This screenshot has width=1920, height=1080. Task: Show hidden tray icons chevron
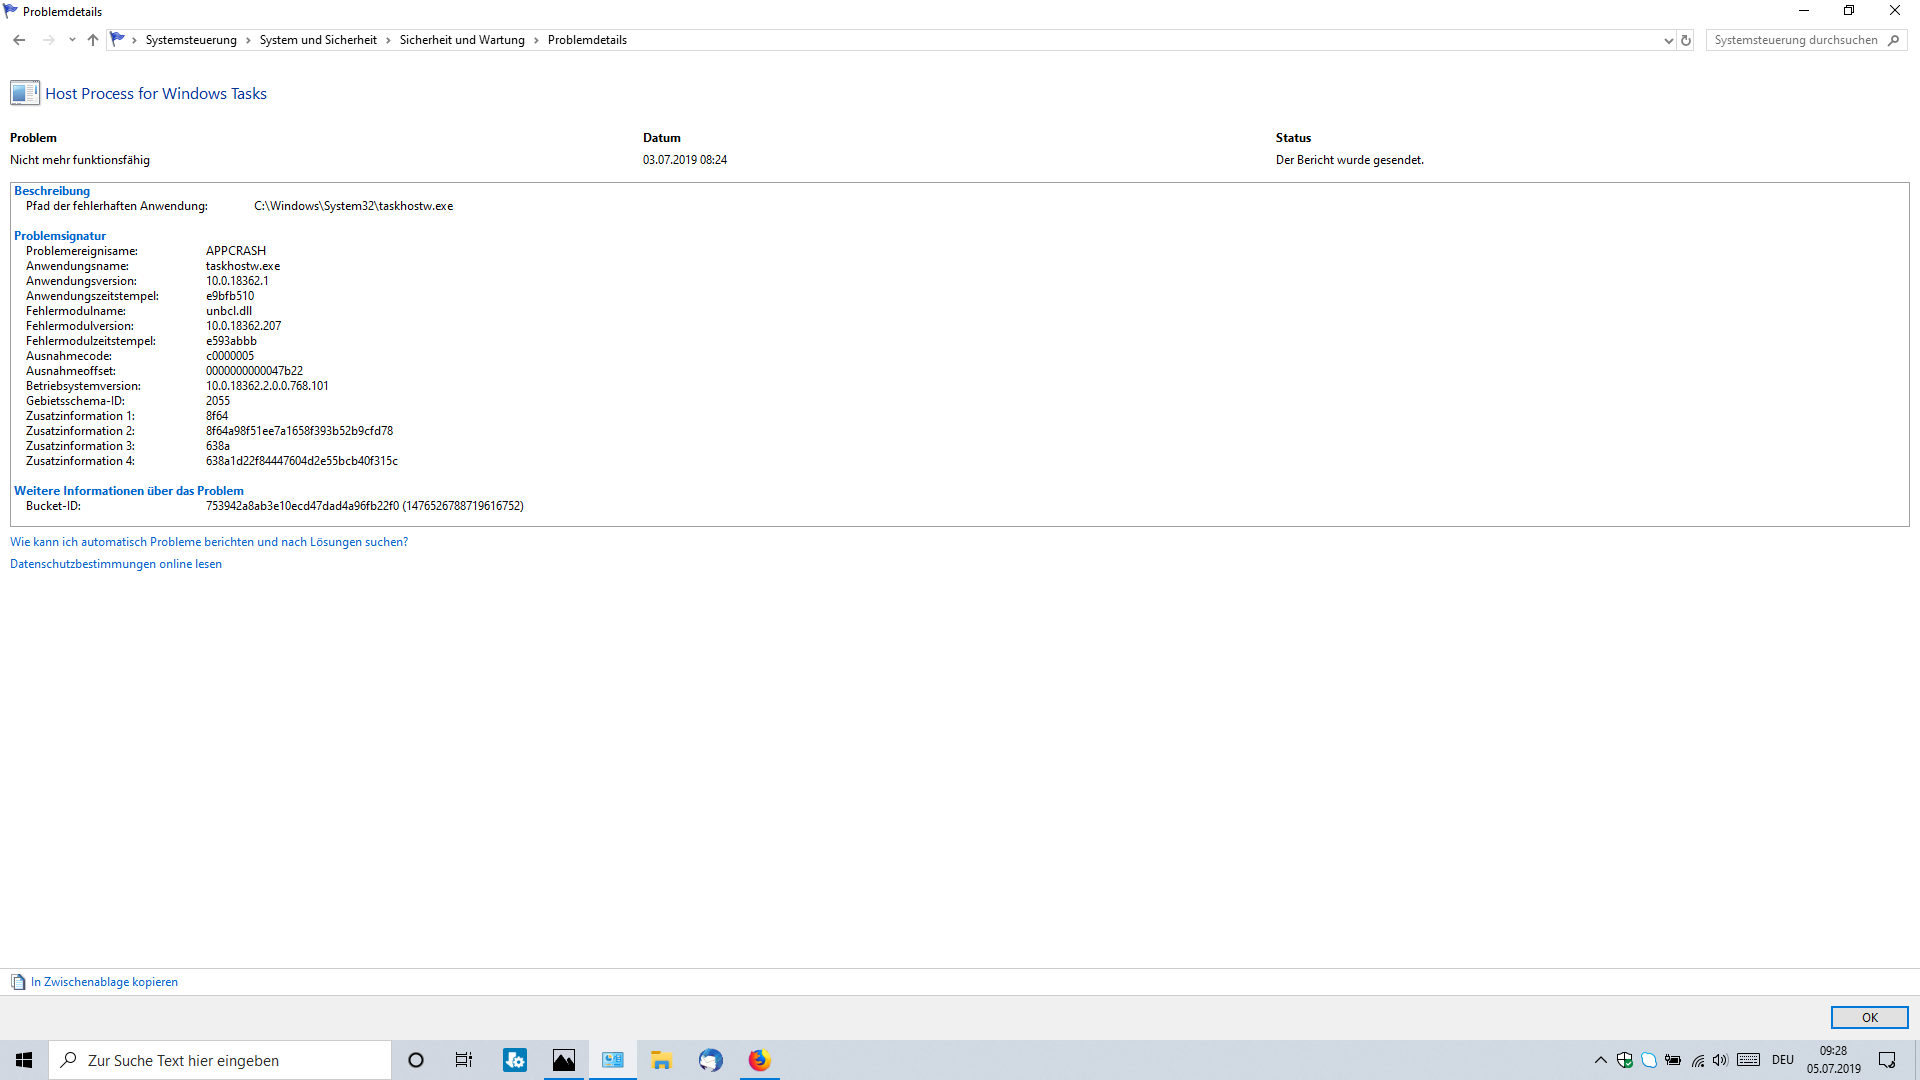tap(1600, 1060)
